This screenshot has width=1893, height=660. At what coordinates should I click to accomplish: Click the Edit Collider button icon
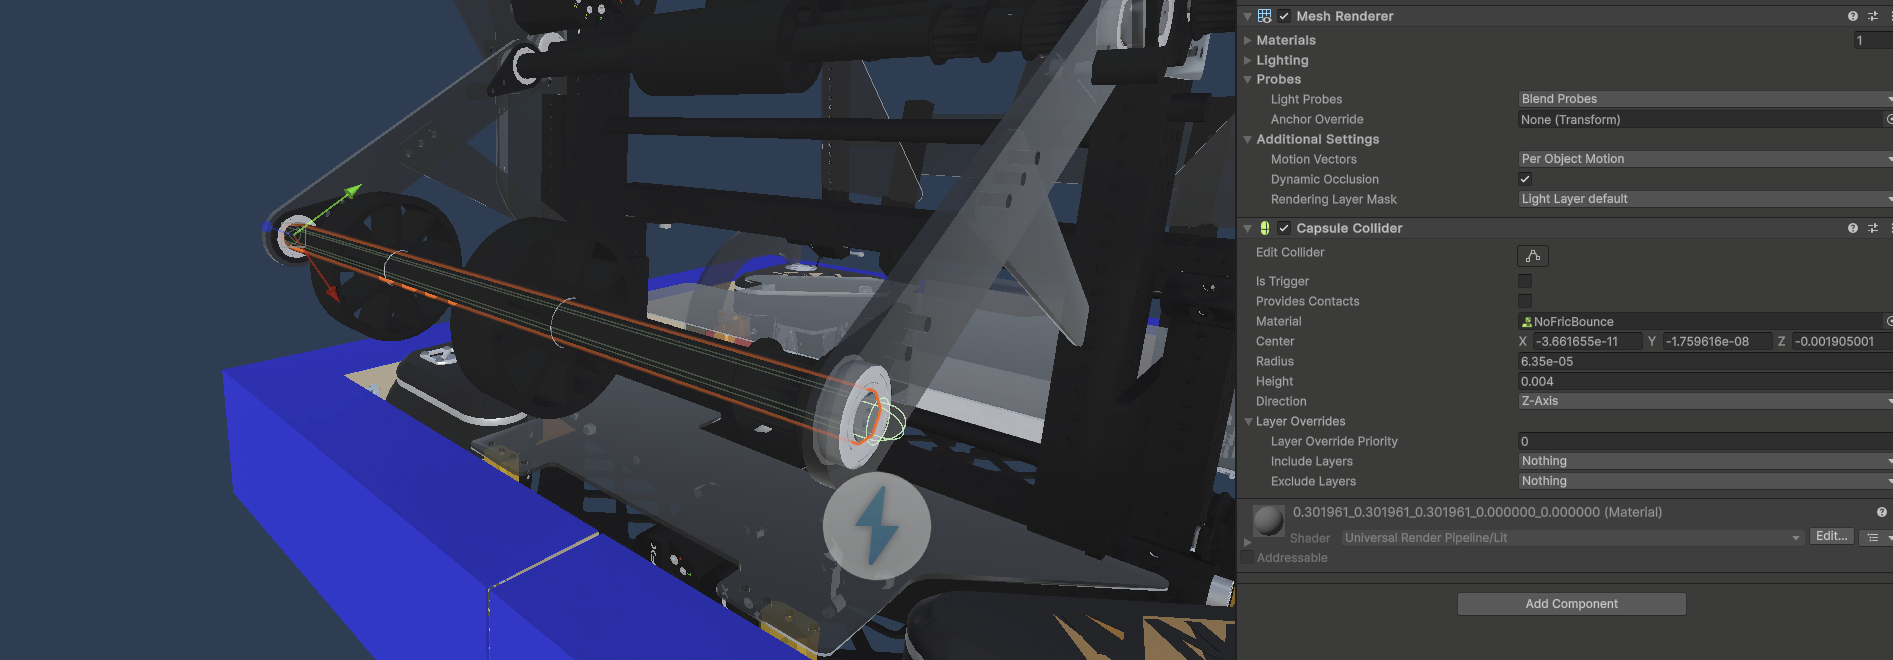[x=1532, y=256]
